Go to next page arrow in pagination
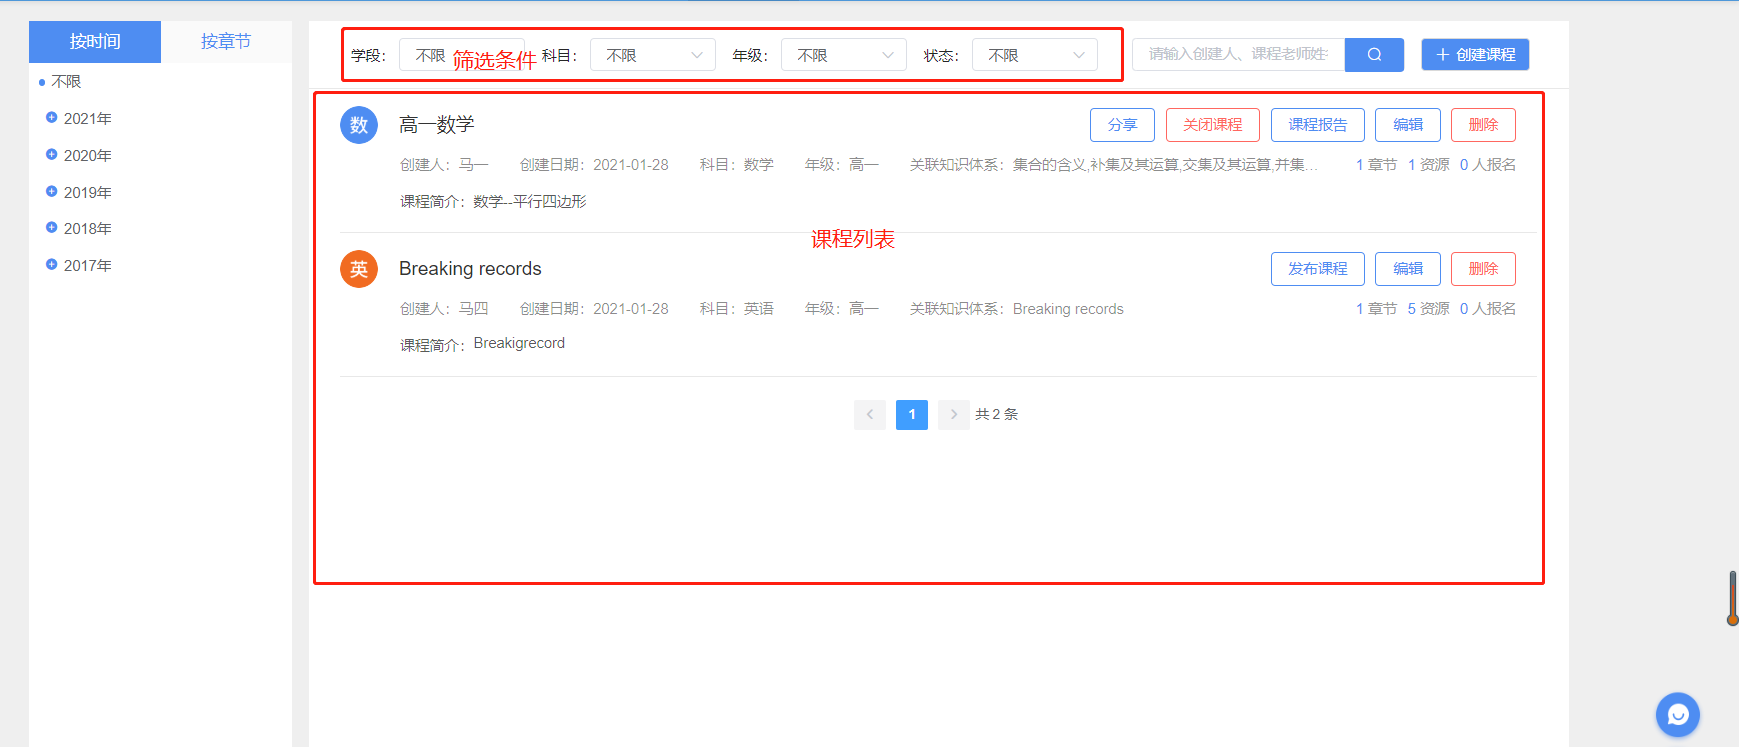Image resolution: width=1739 pixels, height=747 pixels. [953, 415]
